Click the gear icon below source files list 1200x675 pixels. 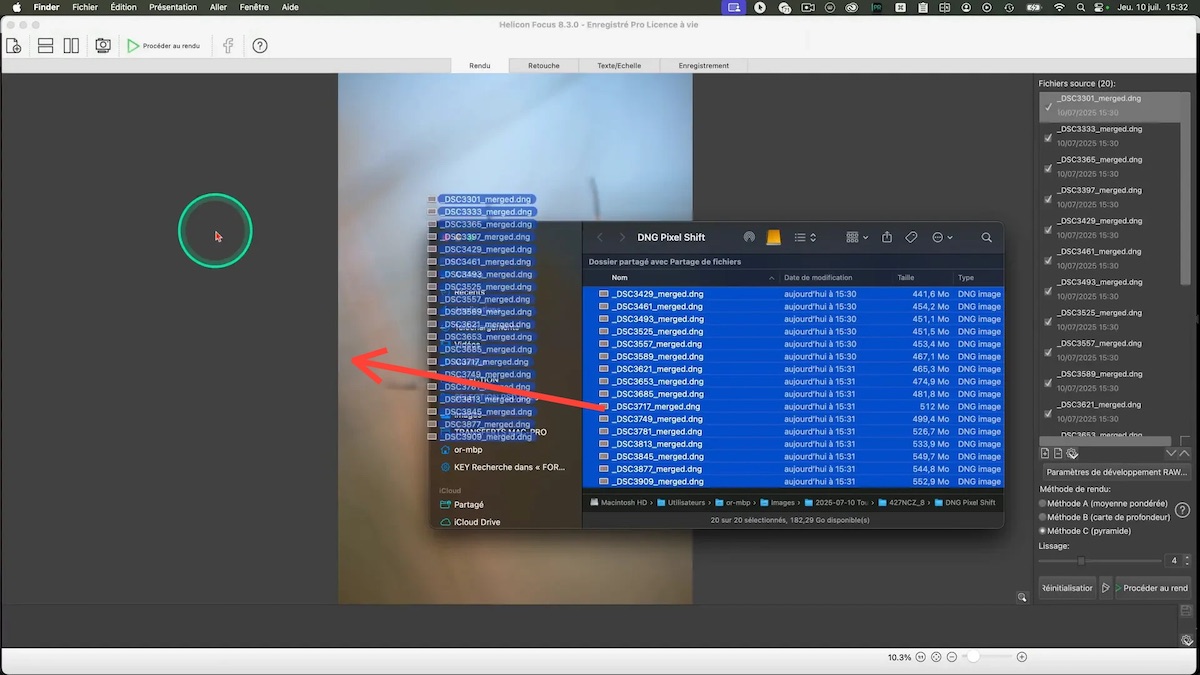1072,454
